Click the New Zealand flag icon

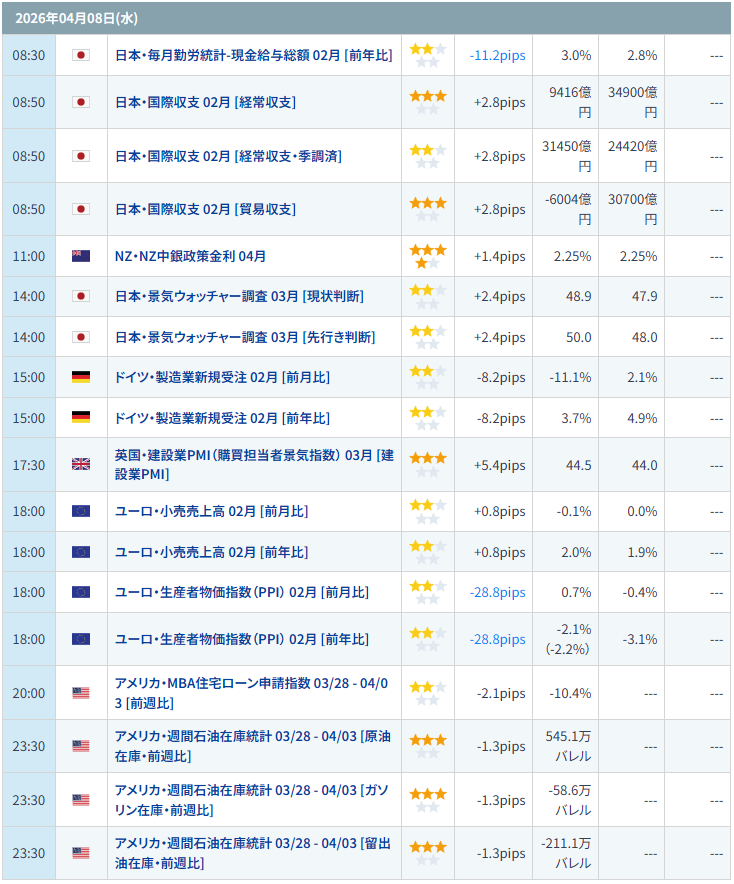point(81,256)
